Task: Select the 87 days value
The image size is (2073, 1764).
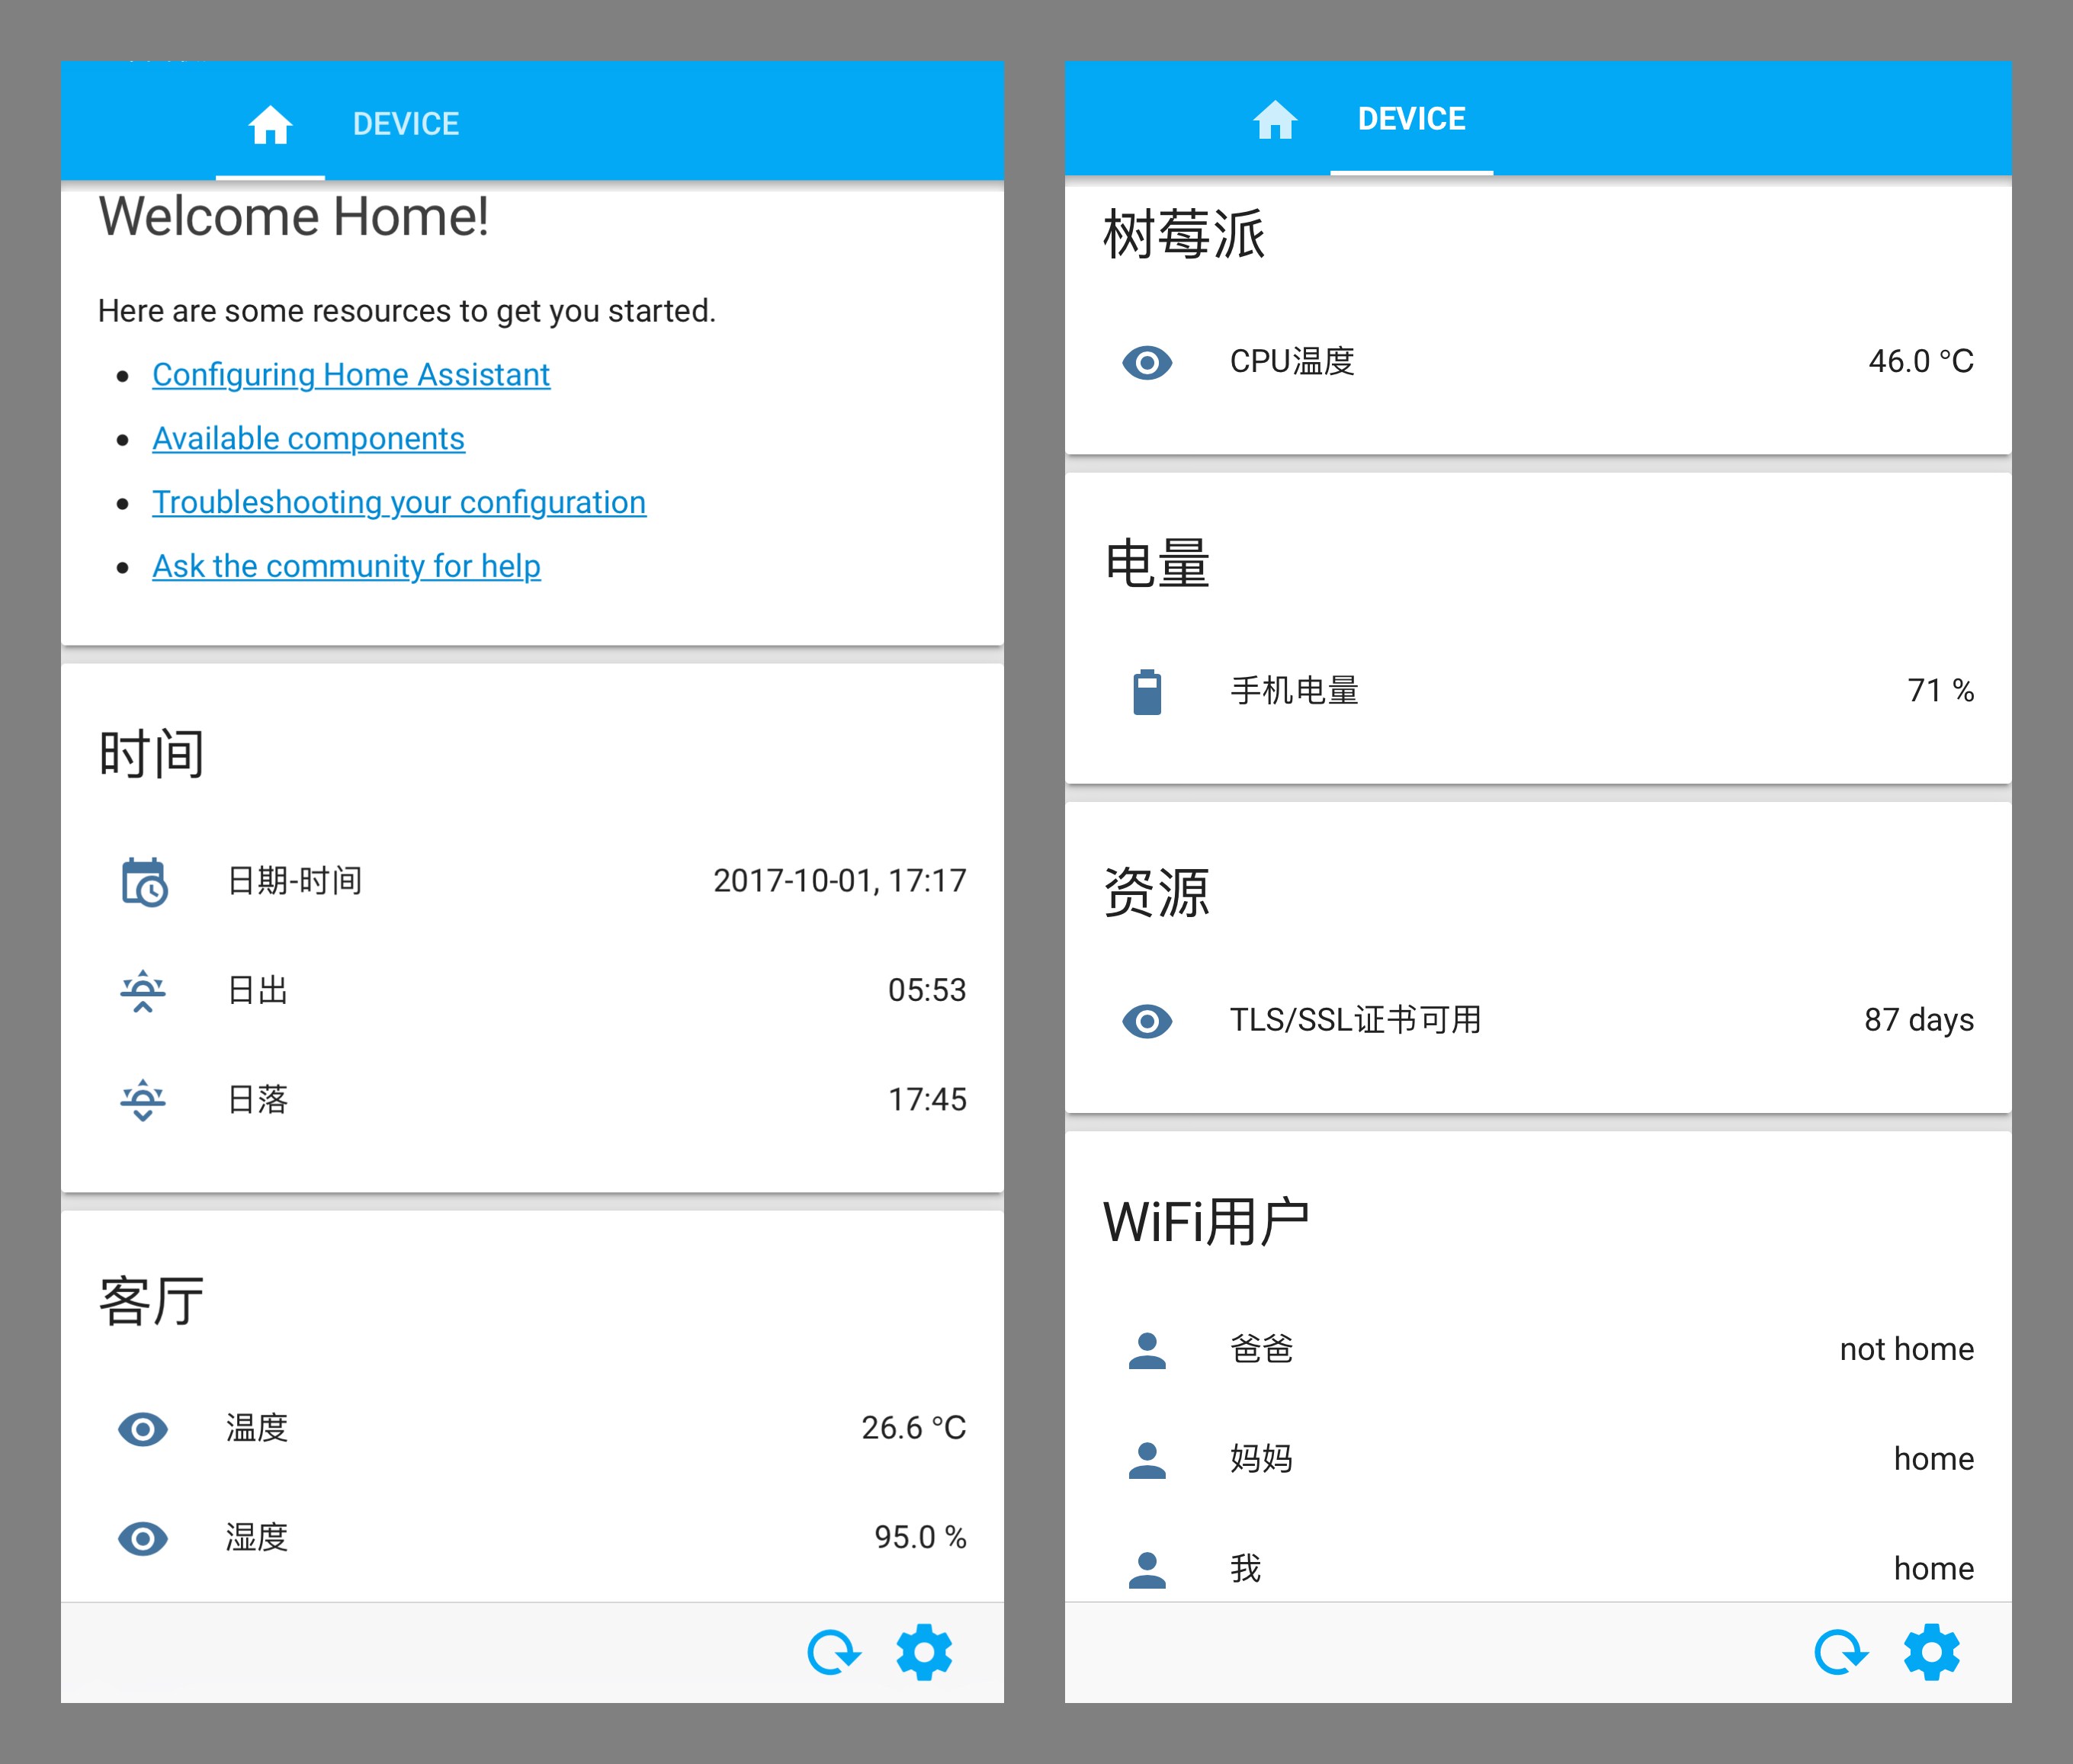Action: point(1919,1020)
